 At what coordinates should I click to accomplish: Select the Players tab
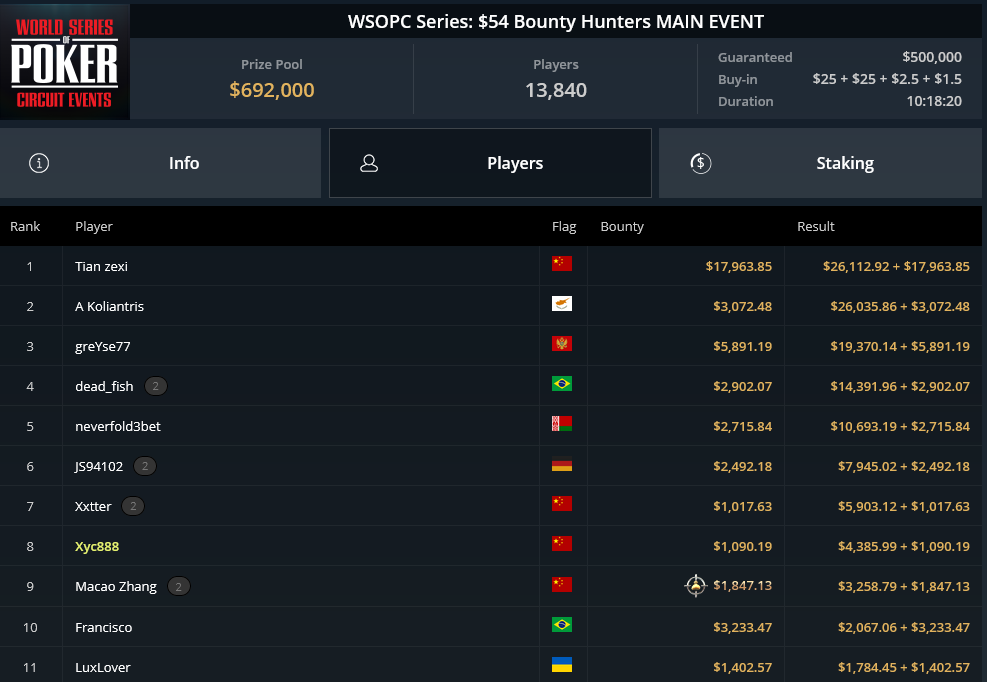click(490, 163)
